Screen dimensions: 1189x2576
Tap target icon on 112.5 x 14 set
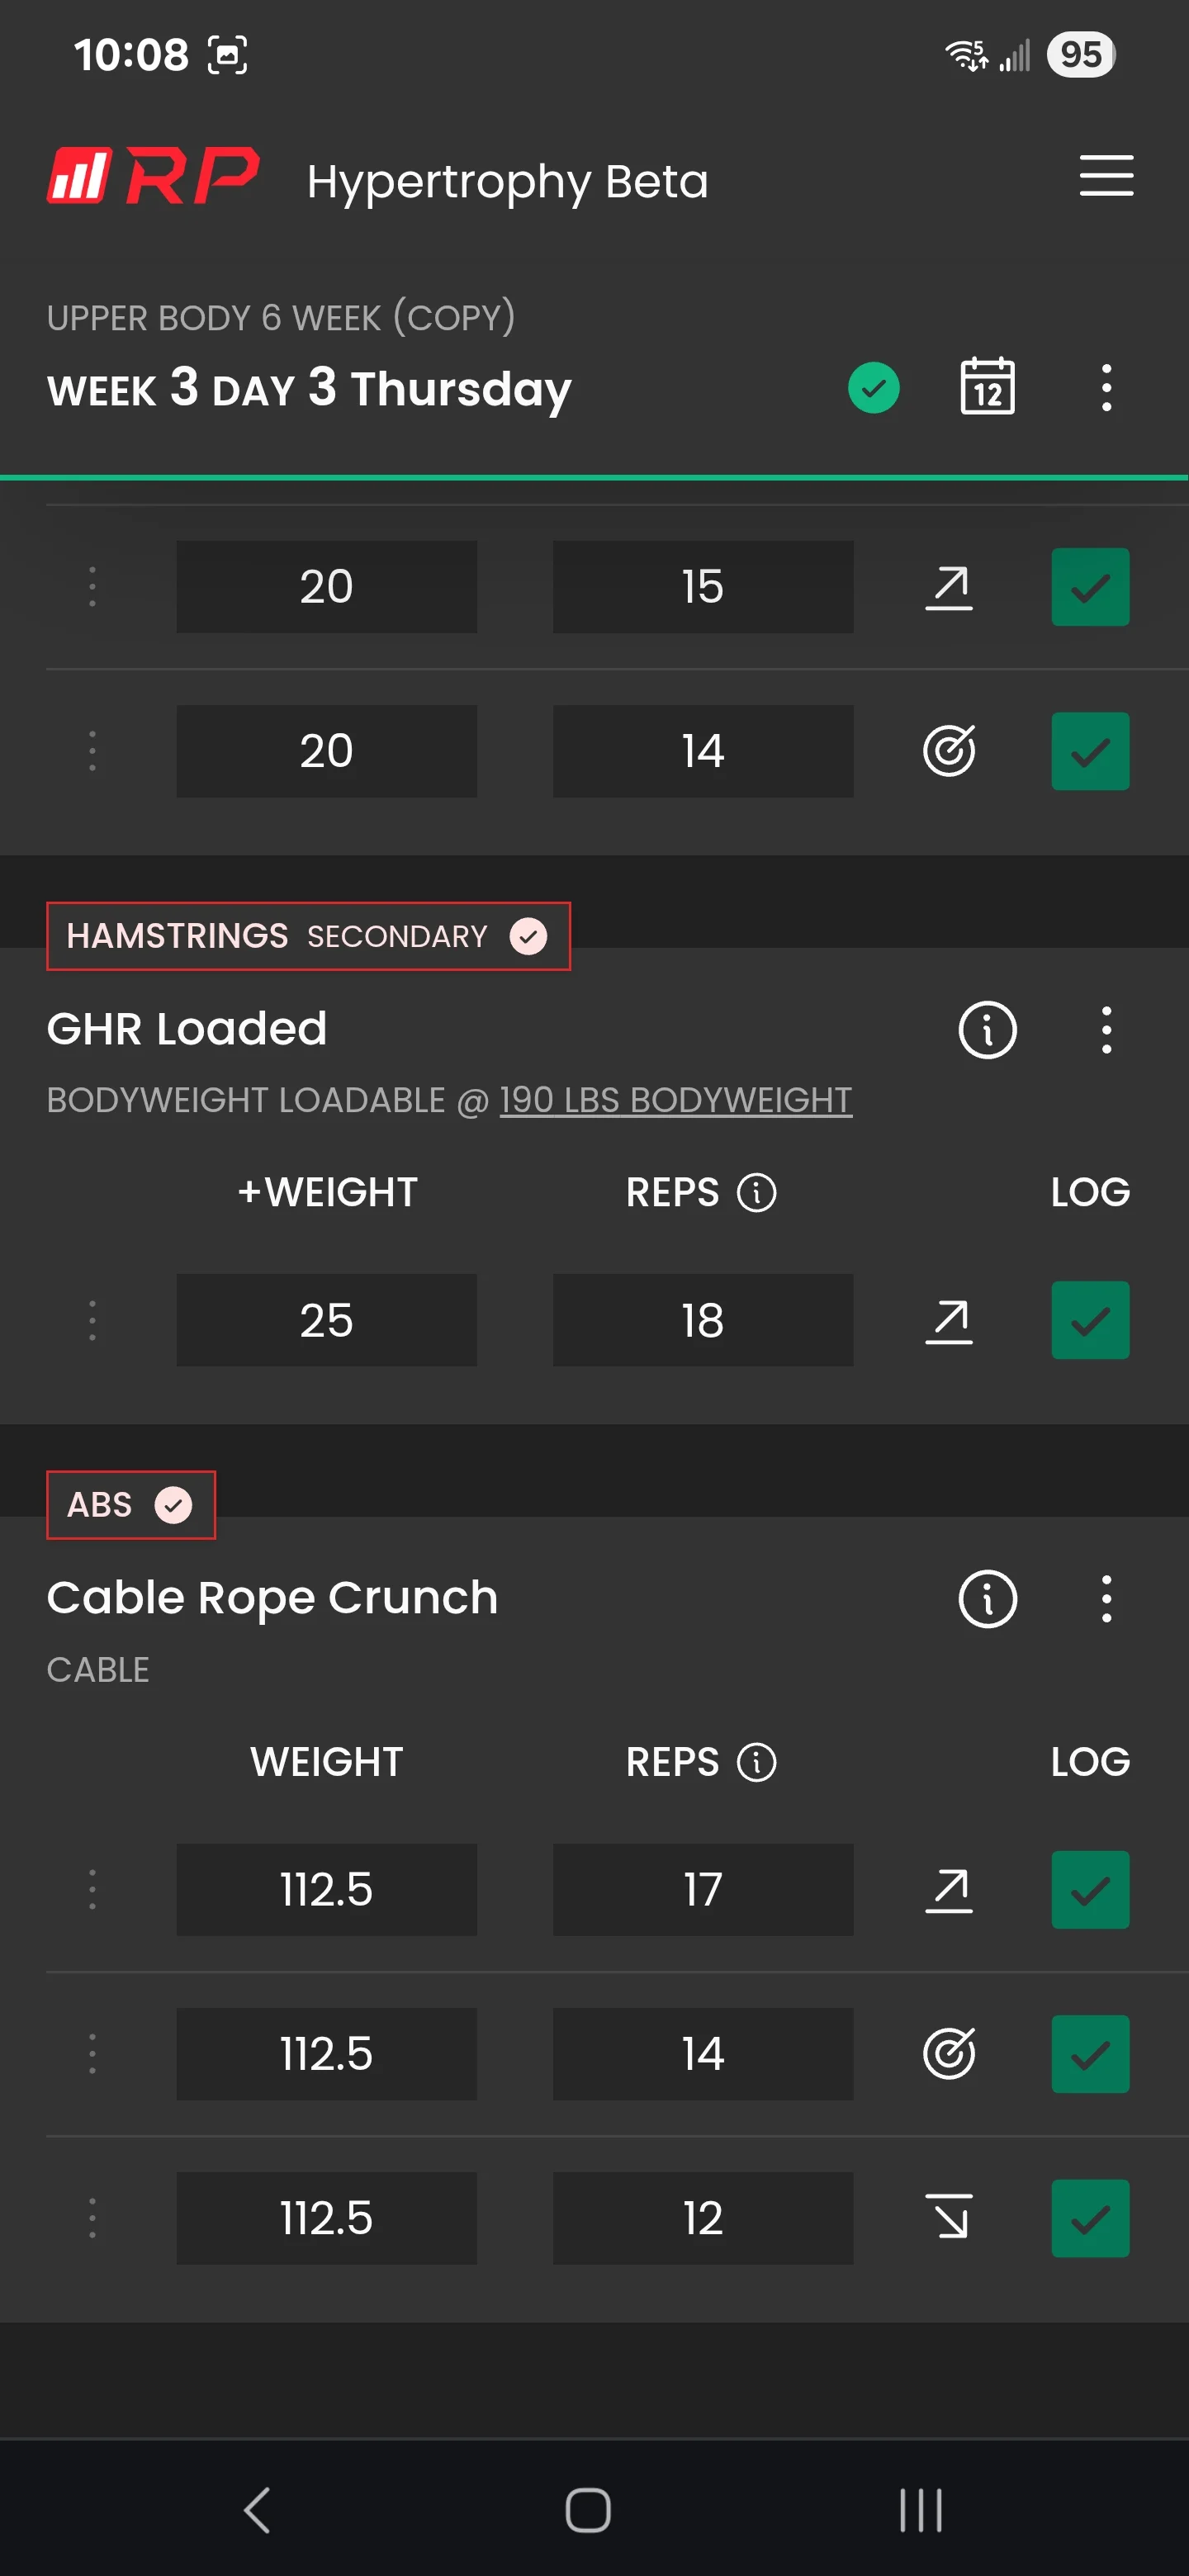pyautogui.click(x=948, y=2054)
